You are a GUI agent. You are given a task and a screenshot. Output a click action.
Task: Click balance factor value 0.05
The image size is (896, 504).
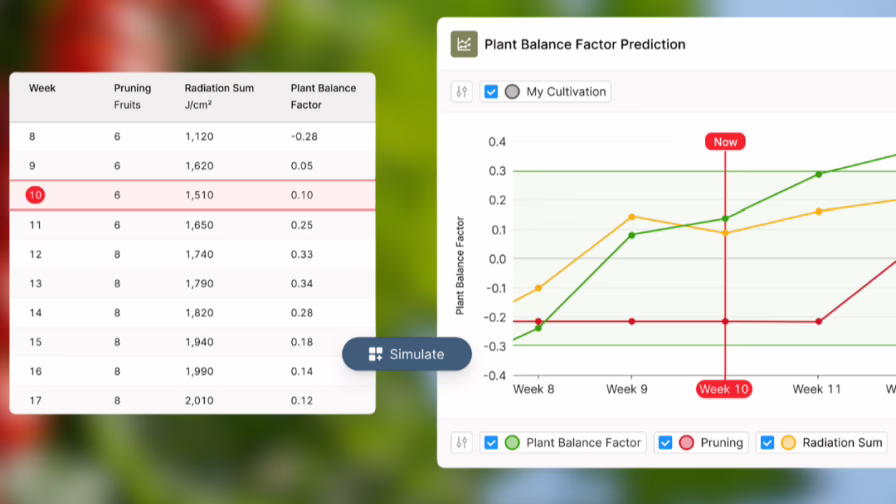pyautogui.click(x=302, y=166)
